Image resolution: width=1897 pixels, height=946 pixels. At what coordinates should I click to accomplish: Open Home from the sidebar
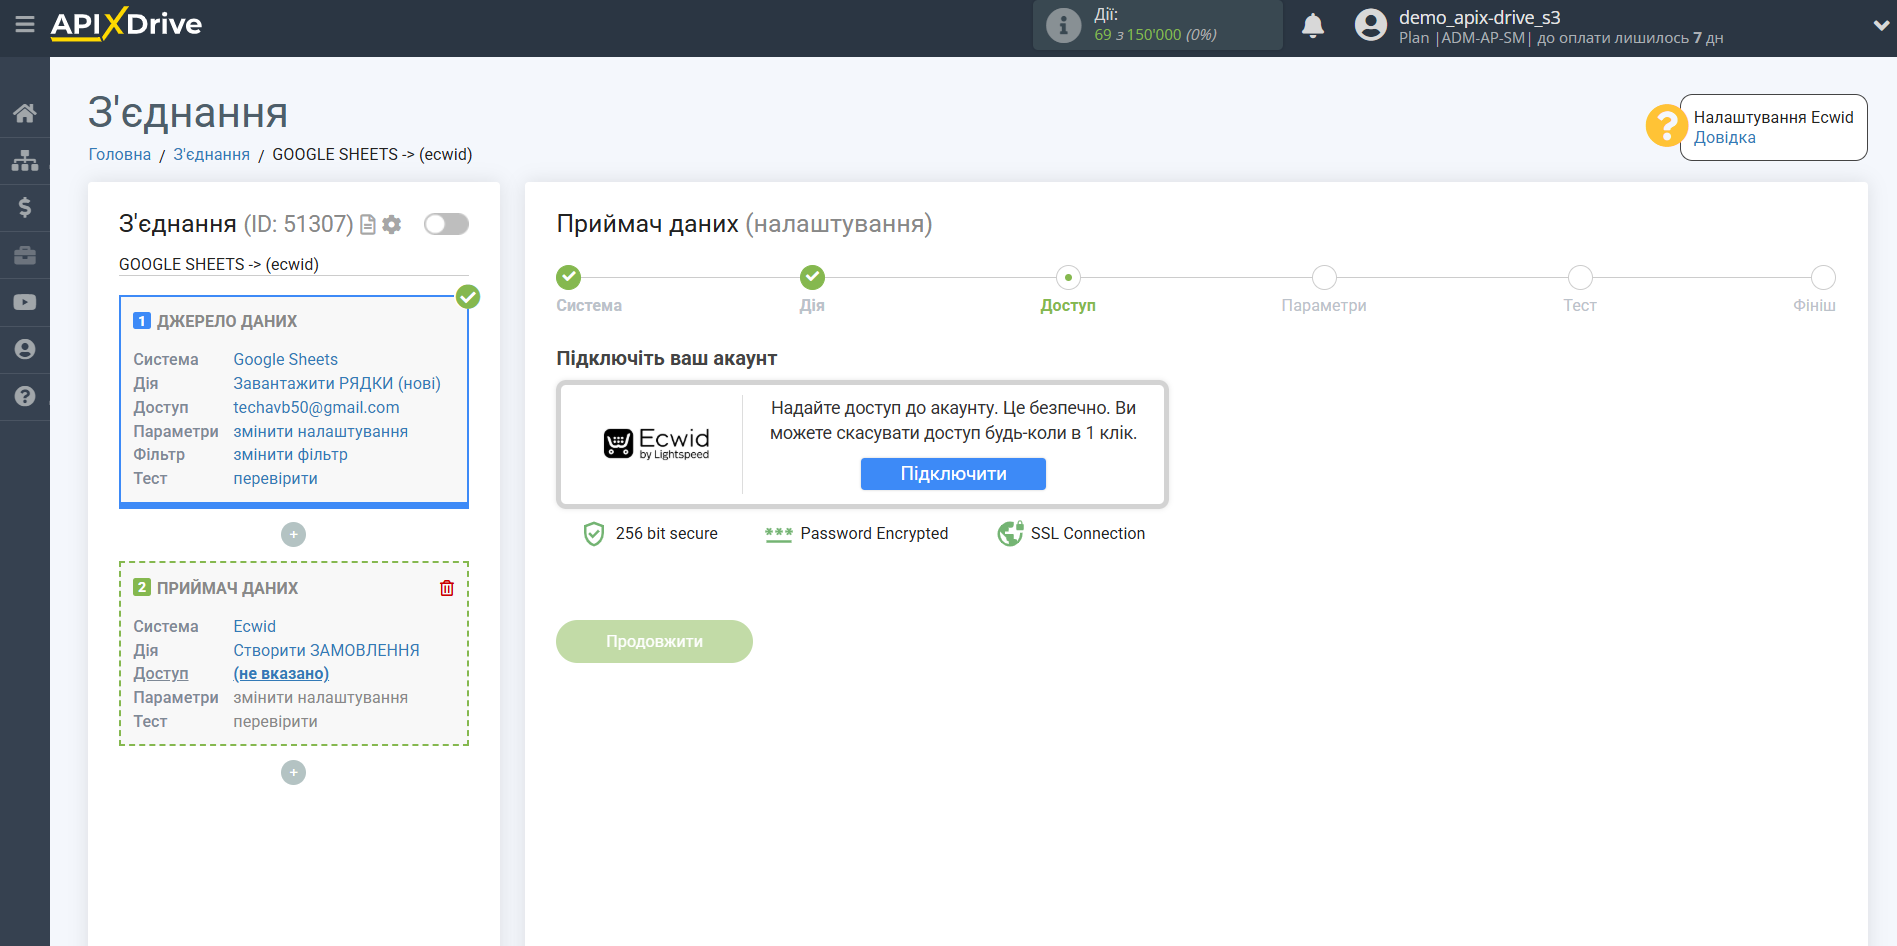click(x=25, y=113)
